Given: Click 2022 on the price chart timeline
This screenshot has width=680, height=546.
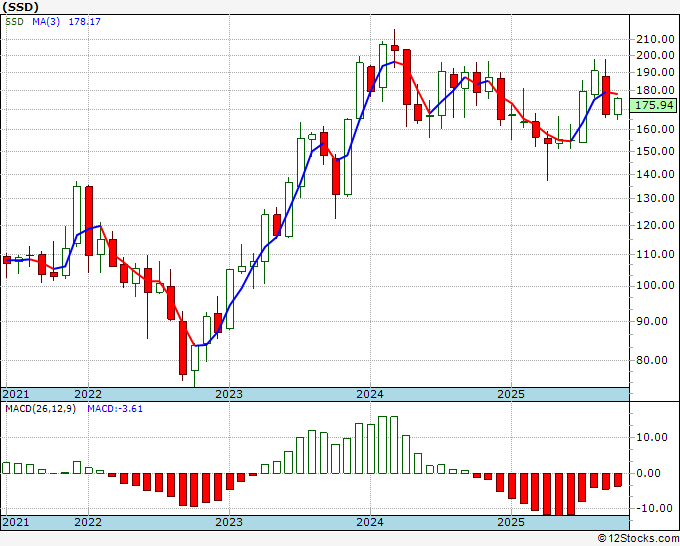Looking at the screenshot, I should [x=88, y=394].
